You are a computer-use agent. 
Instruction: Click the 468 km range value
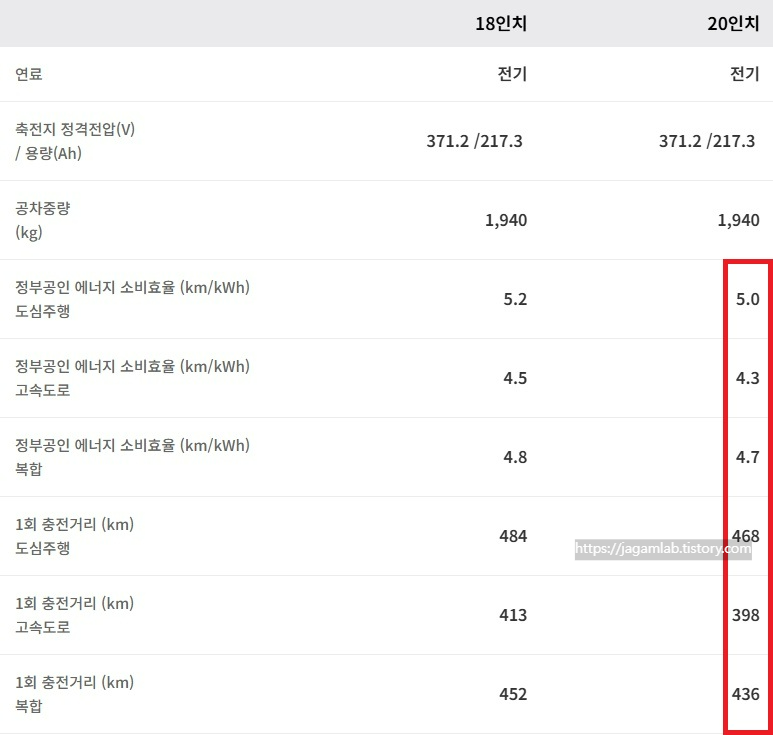tap(745, 536)
